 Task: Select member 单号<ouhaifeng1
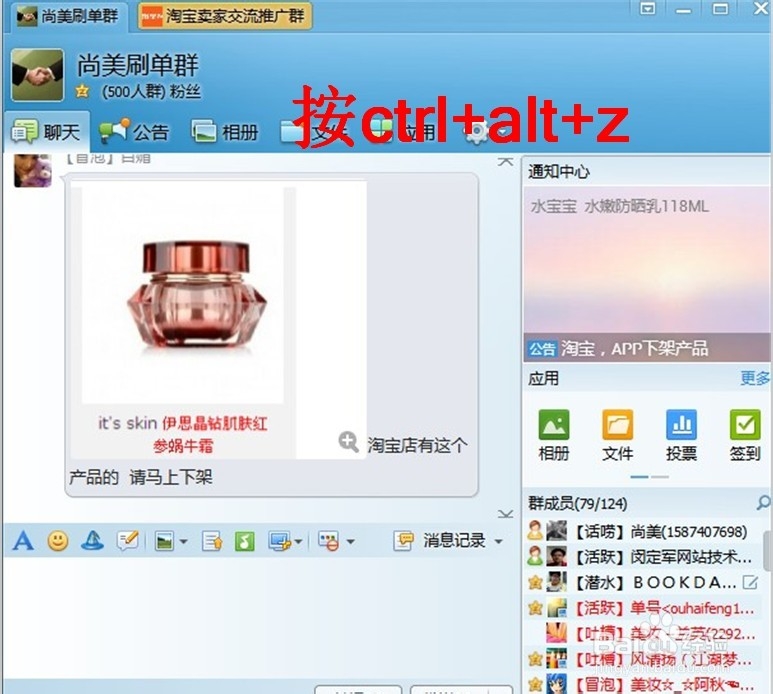[x=646, y=608]
